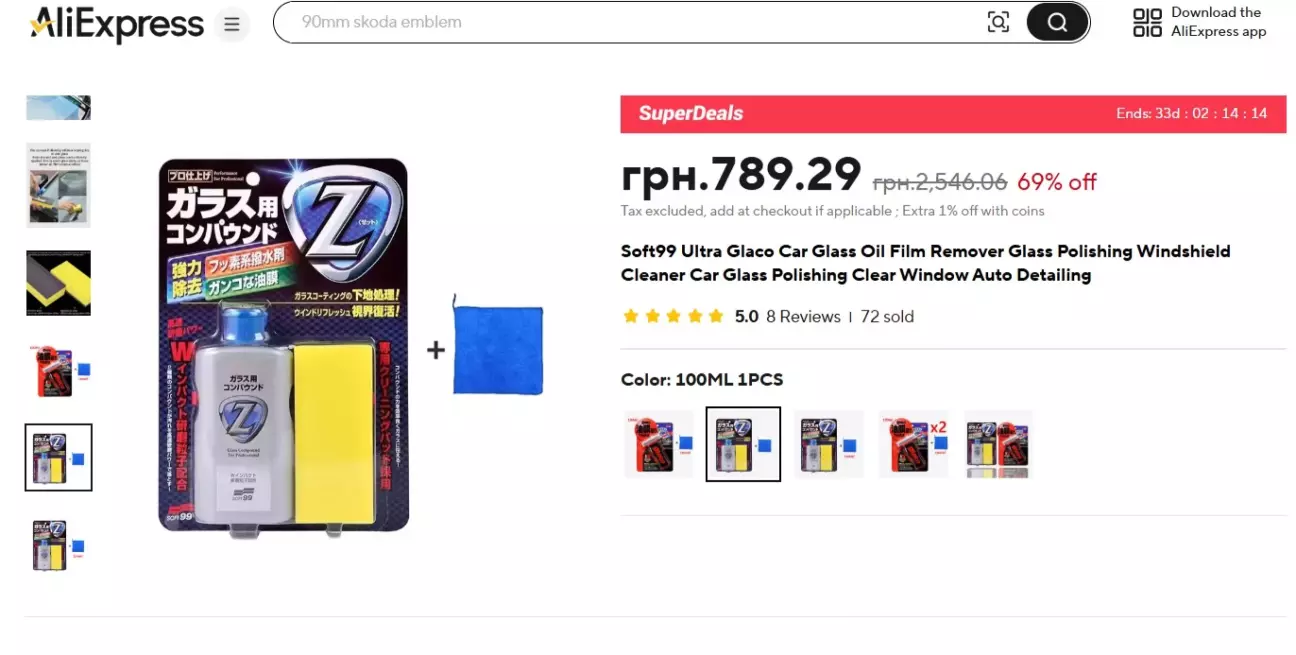The height and width of the screenshot is (655, 1296).
Task: Click the image search camera icon
Action: [x=998, y=22]
